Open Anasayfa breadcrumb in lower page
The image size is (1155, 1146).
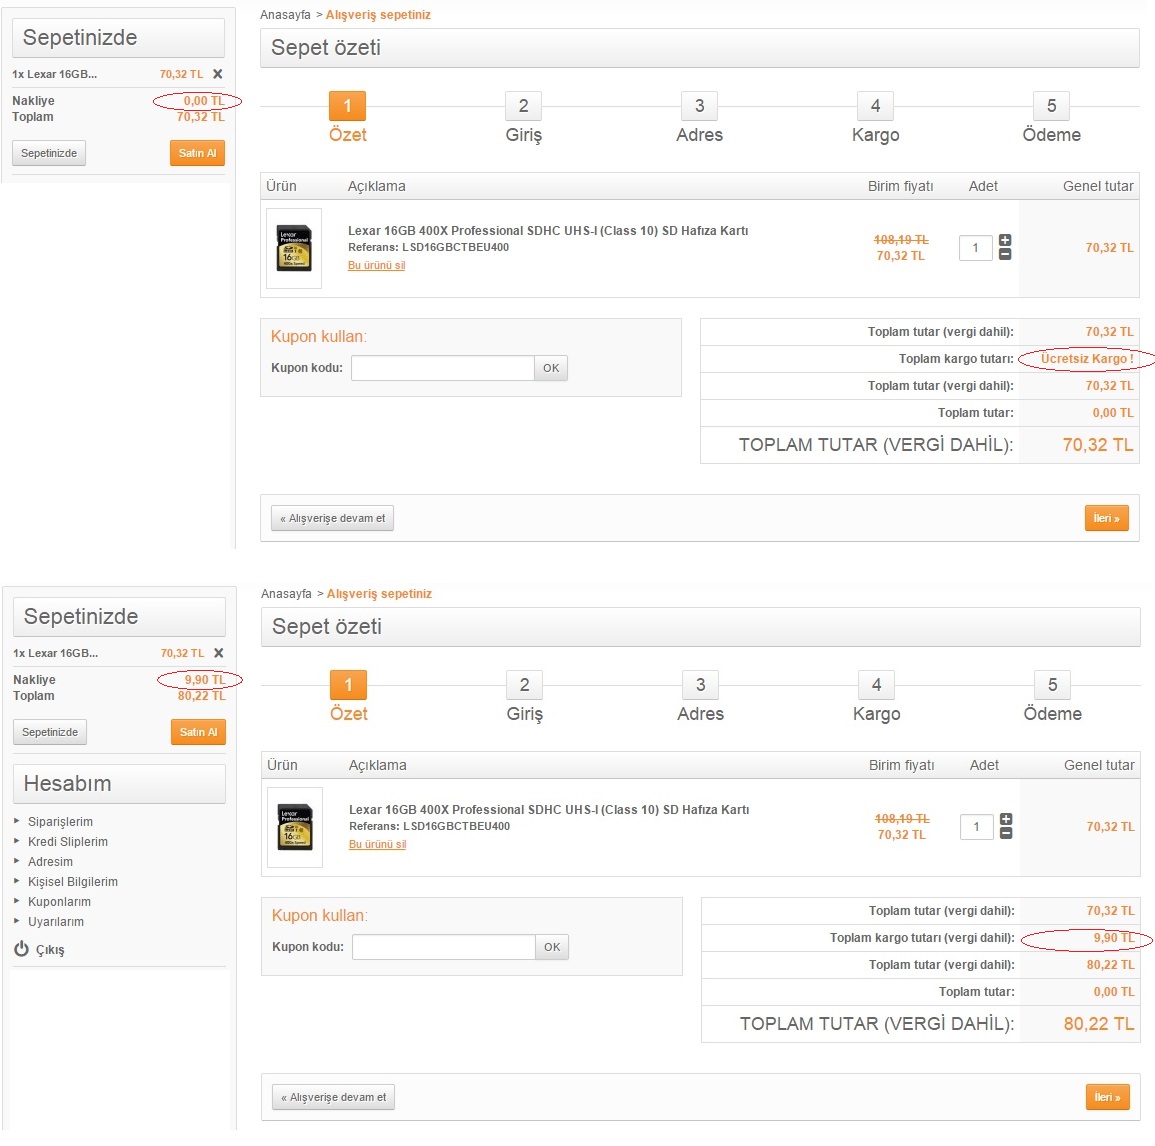coord(286,594)
